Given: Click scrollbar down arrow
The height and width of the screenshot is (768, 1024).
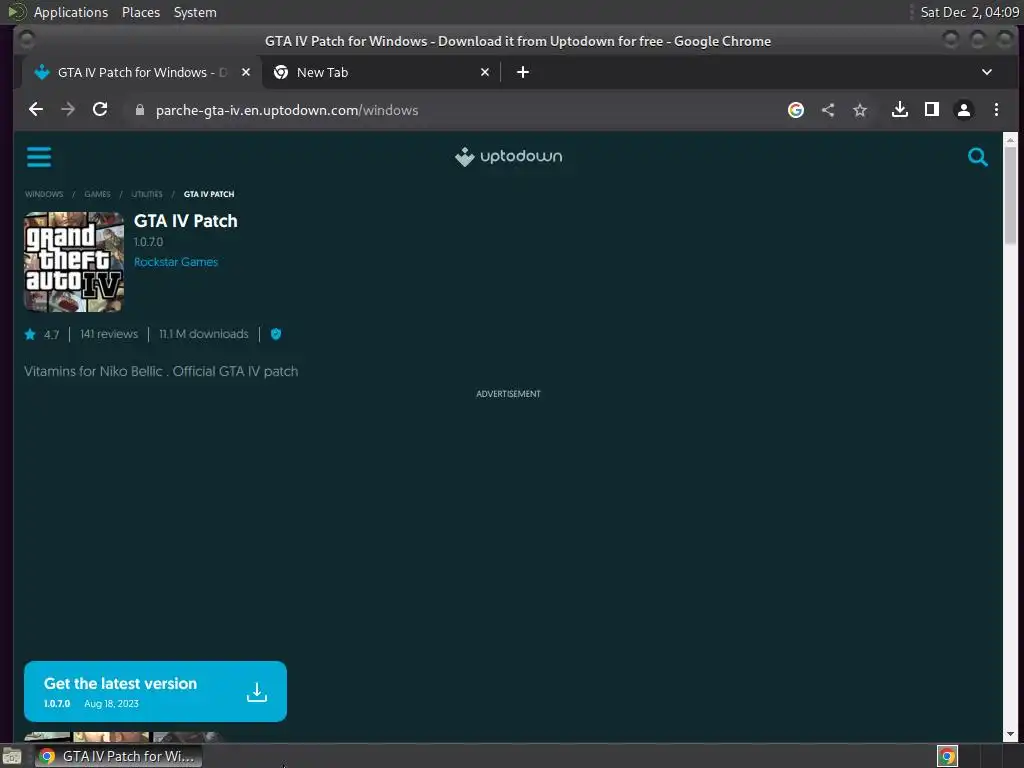Looking at the screenshot, I should (1010, 734).
